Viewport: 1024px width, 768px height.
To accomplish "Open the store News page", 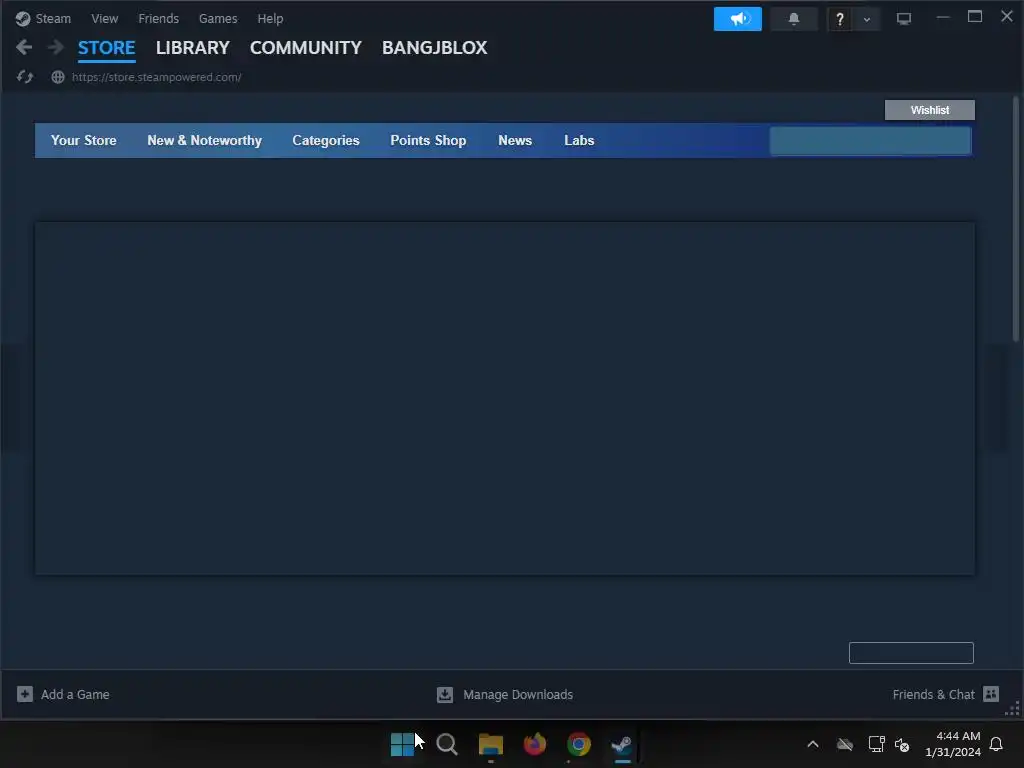I will (x=515, y=140).
